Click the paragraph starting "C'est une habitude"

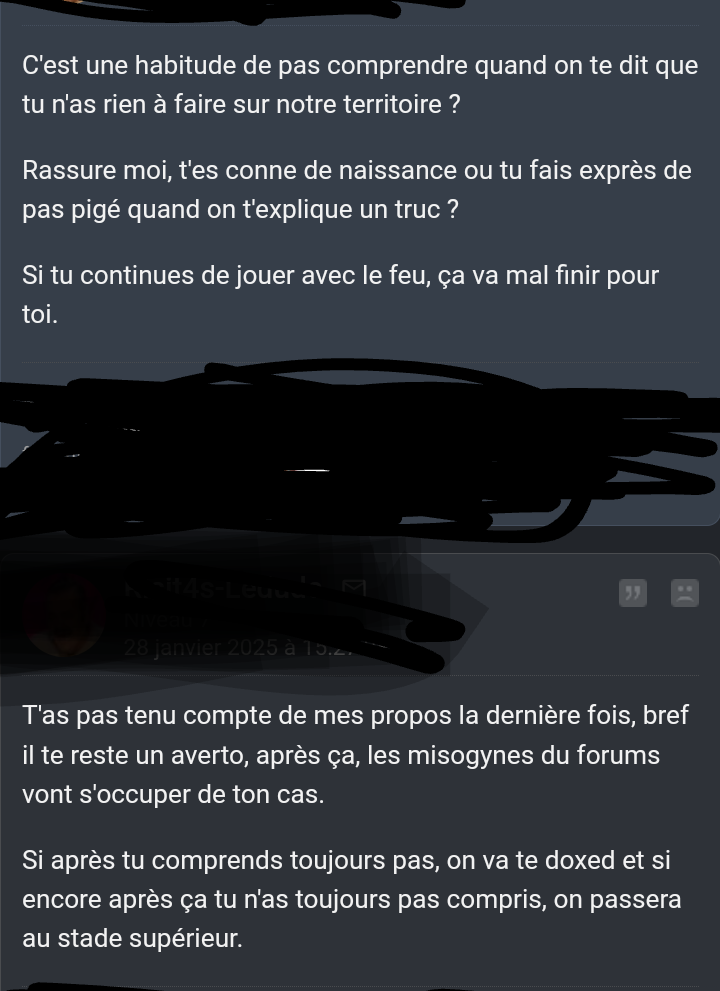[360, 85]
